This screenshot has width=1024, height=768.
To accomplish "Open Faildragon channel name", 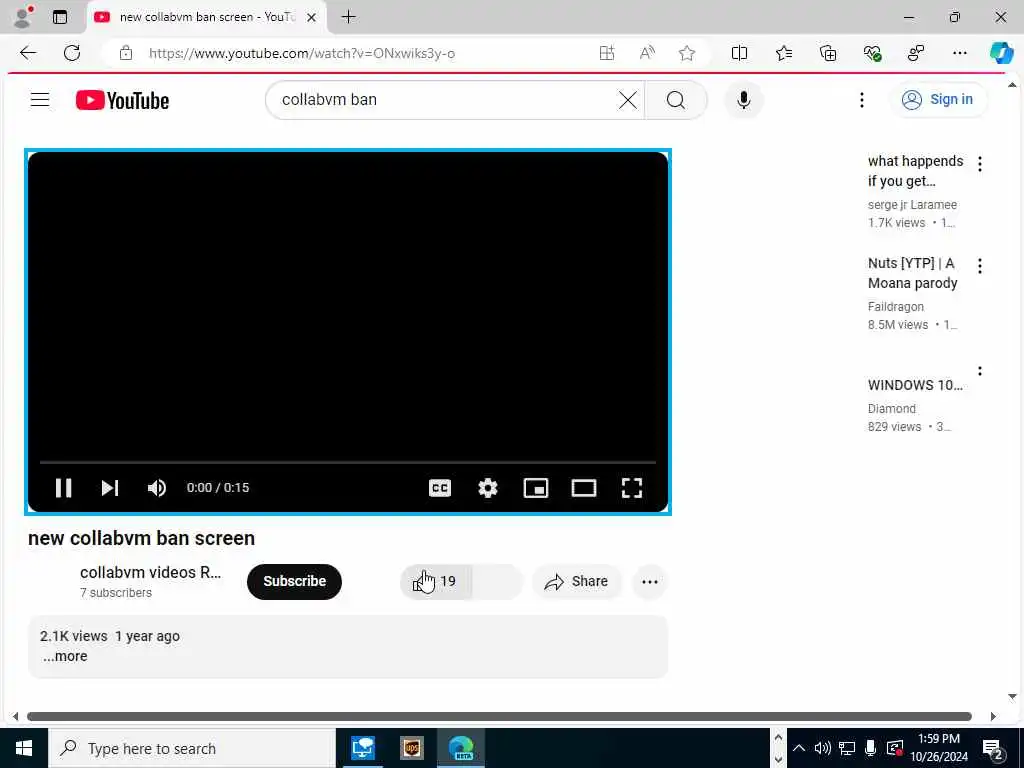I will pyautogui.click(x=895, y=306).
